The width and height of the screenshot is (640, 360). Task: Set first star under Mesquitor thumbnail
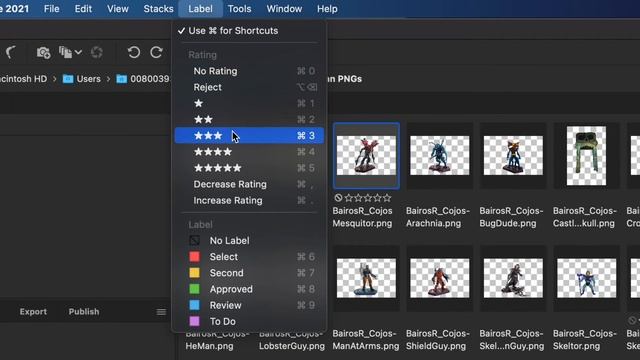tap(349, 198)
